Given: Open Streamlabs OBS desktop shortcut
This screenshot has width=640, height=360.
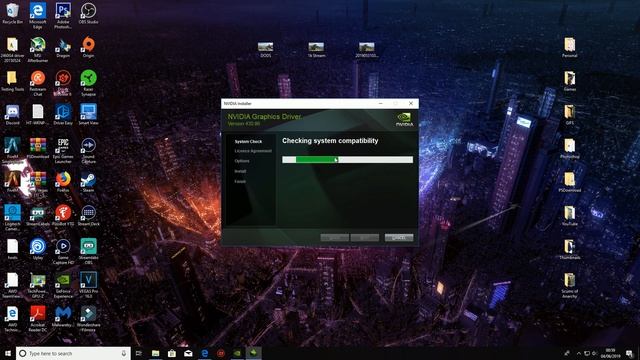Looking at the screenshot, I should click(88, 252).
